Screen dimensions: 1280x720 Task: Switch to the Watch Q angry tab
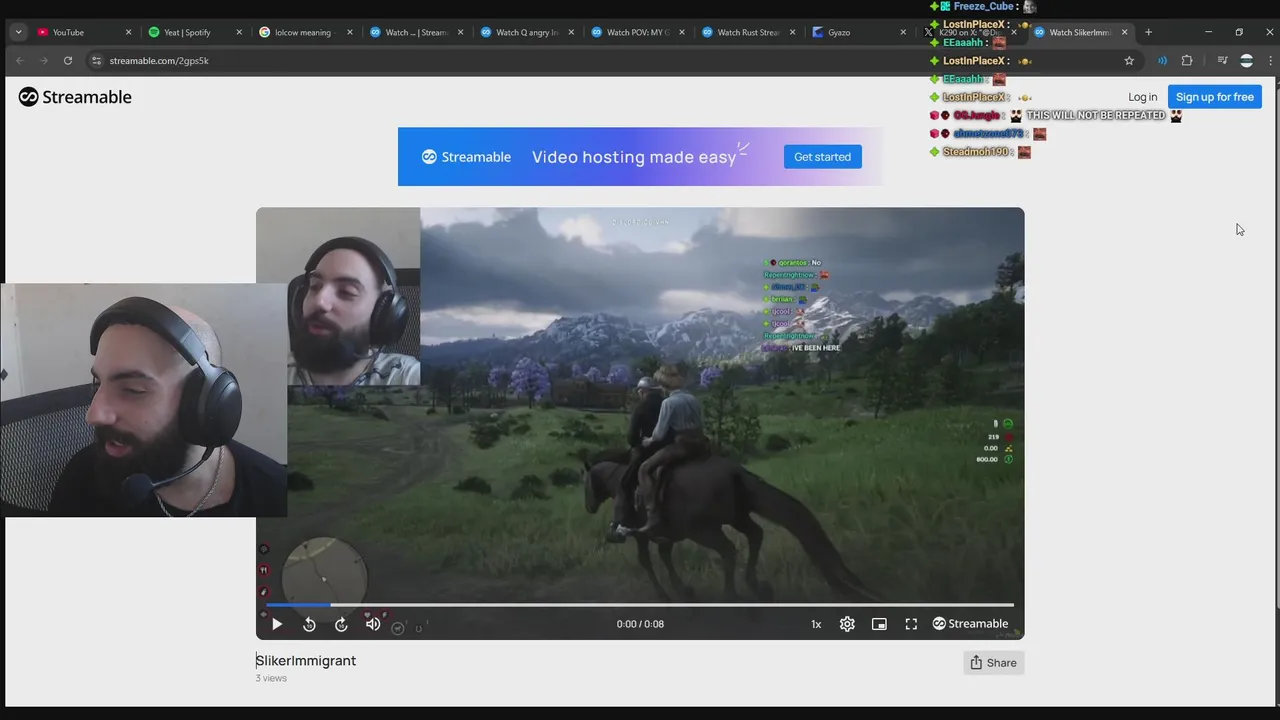click(x=528, y=32)
